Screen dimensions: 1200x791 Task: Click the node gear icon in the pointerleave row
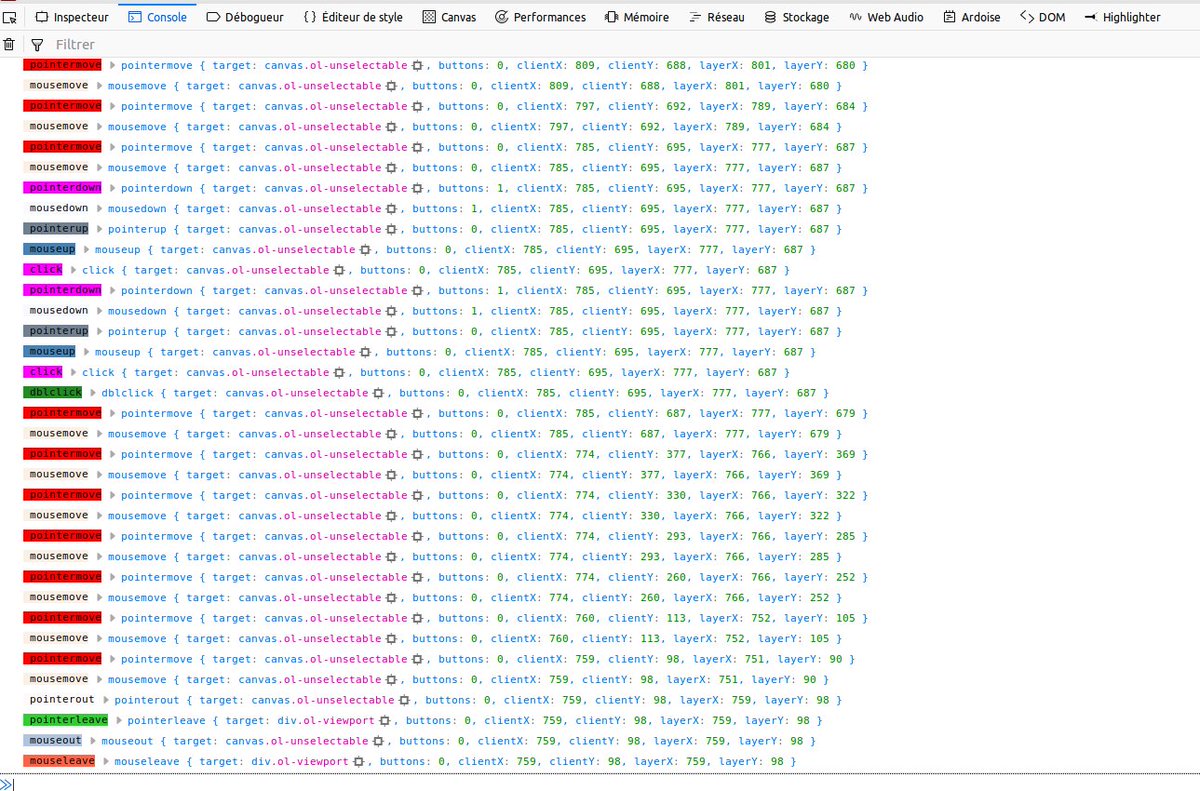click(384, 721)
